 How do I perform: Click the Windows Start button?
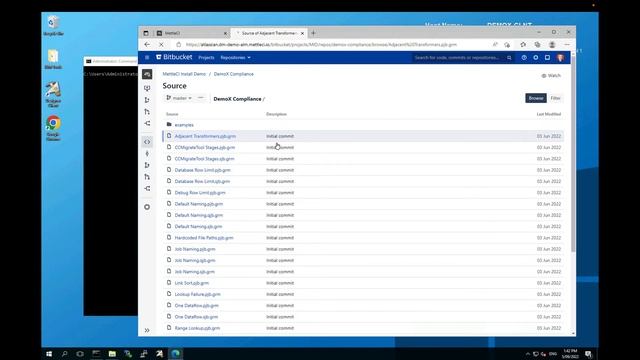[x=49, y=354]
